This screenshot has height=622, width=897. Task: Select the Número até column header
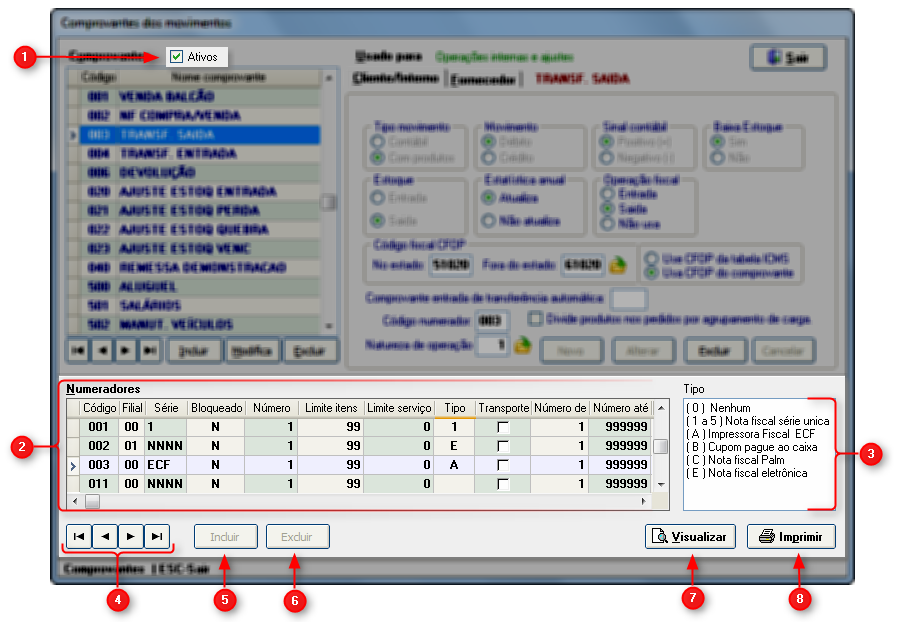tap(621, 408)
